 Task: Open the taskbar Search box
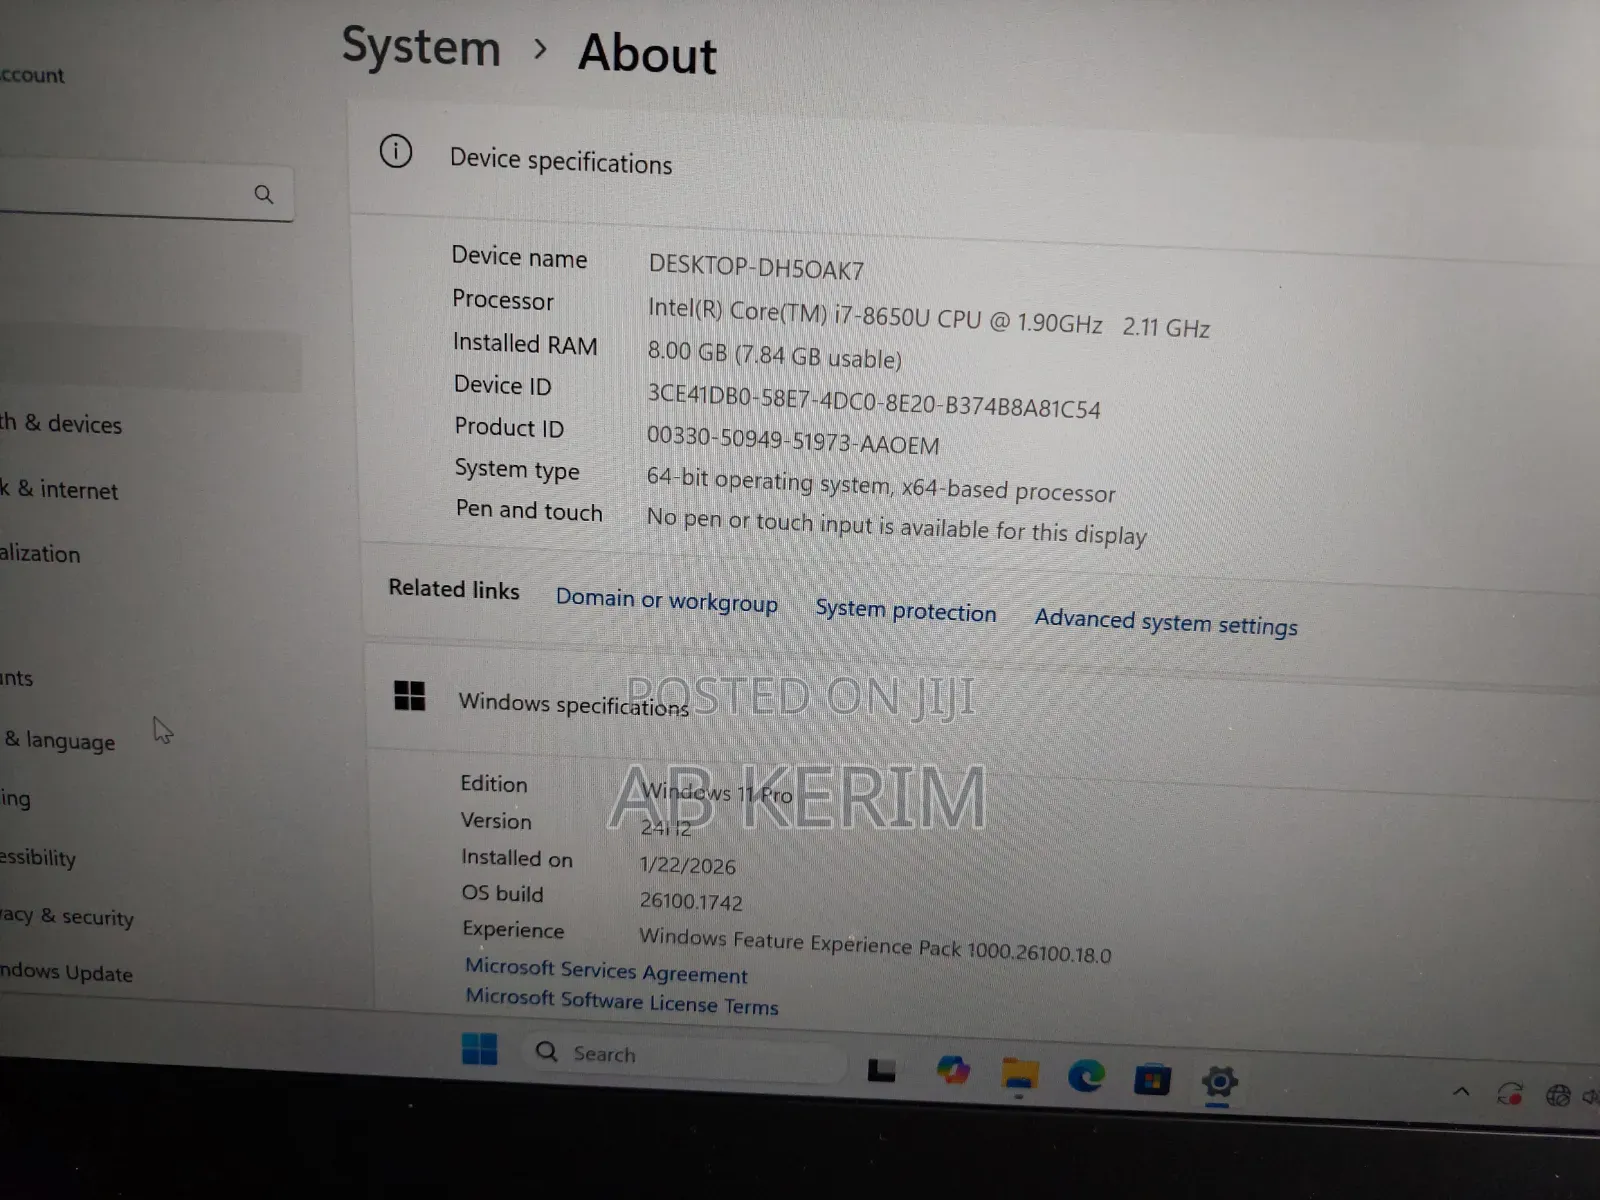pyautogui.click(x=684, y=1056)
